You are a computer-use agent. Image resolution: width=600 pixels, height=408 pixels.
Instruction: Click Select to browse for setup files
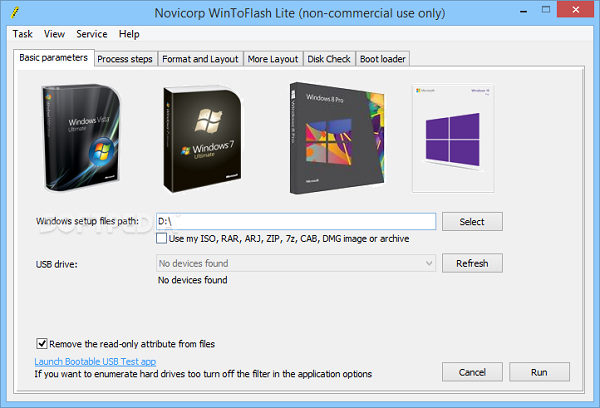pos(472,222)
